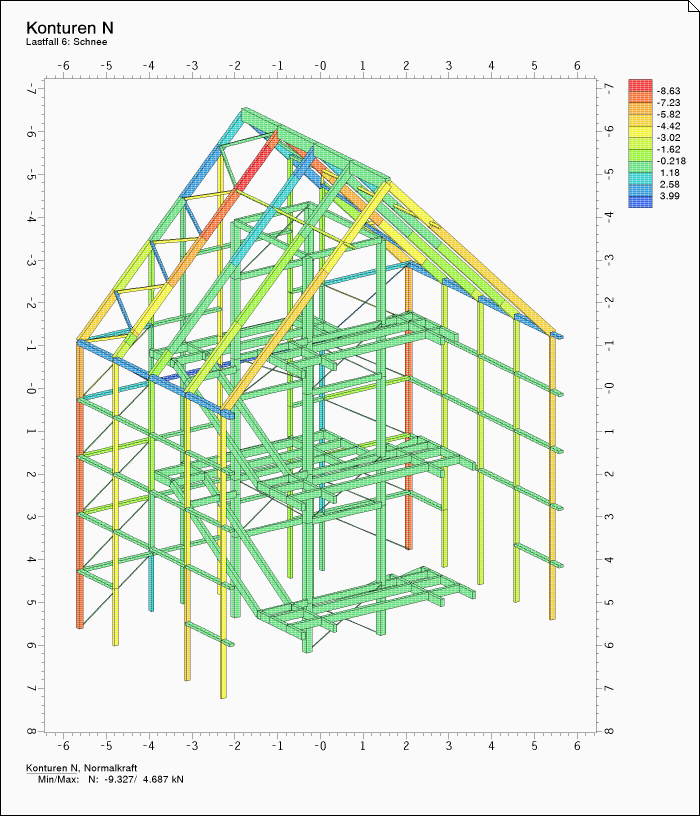
Task: Click the -6 label on the top axis
Action: point(63,64)
